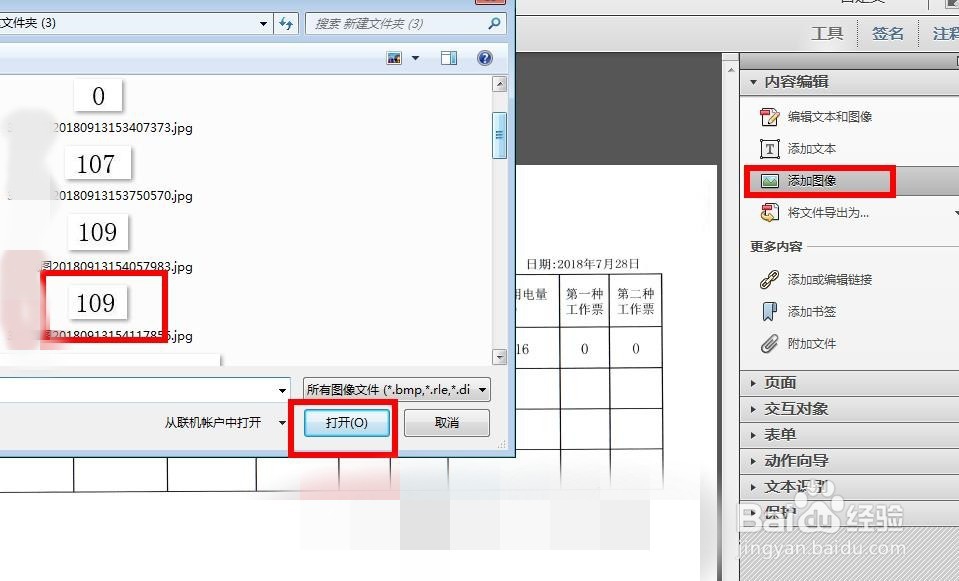Image resolution: width=959 pixels, height=581 pixels.
Task: Expand the 表单 panel section
Action: [753, 435]
